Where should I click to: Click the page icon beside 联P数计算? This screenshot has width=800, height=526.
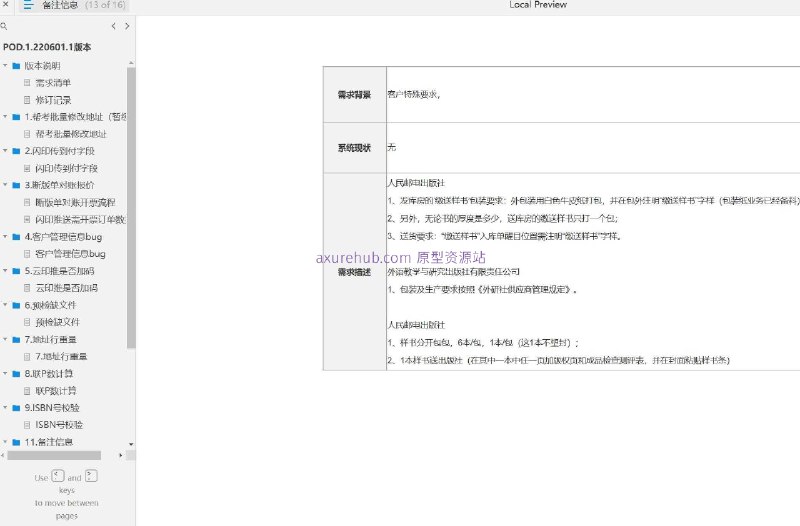coord(27,391)
